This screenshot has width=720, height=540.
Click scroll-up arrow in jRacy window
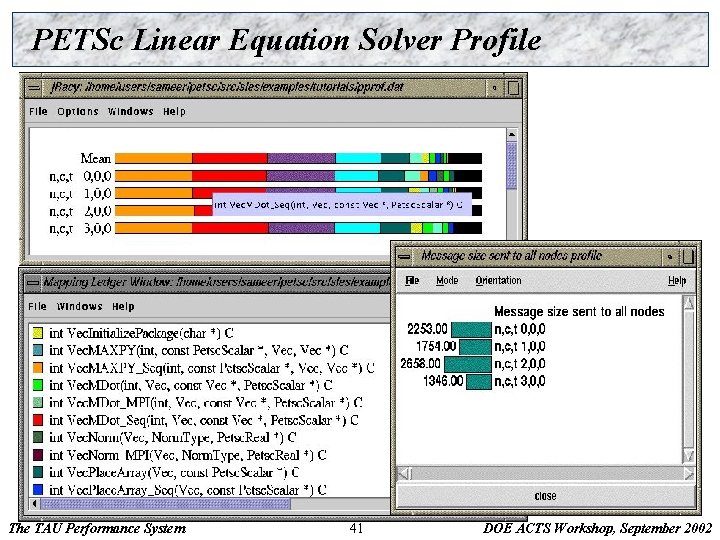pyautogui.click(x=512, y=134)
